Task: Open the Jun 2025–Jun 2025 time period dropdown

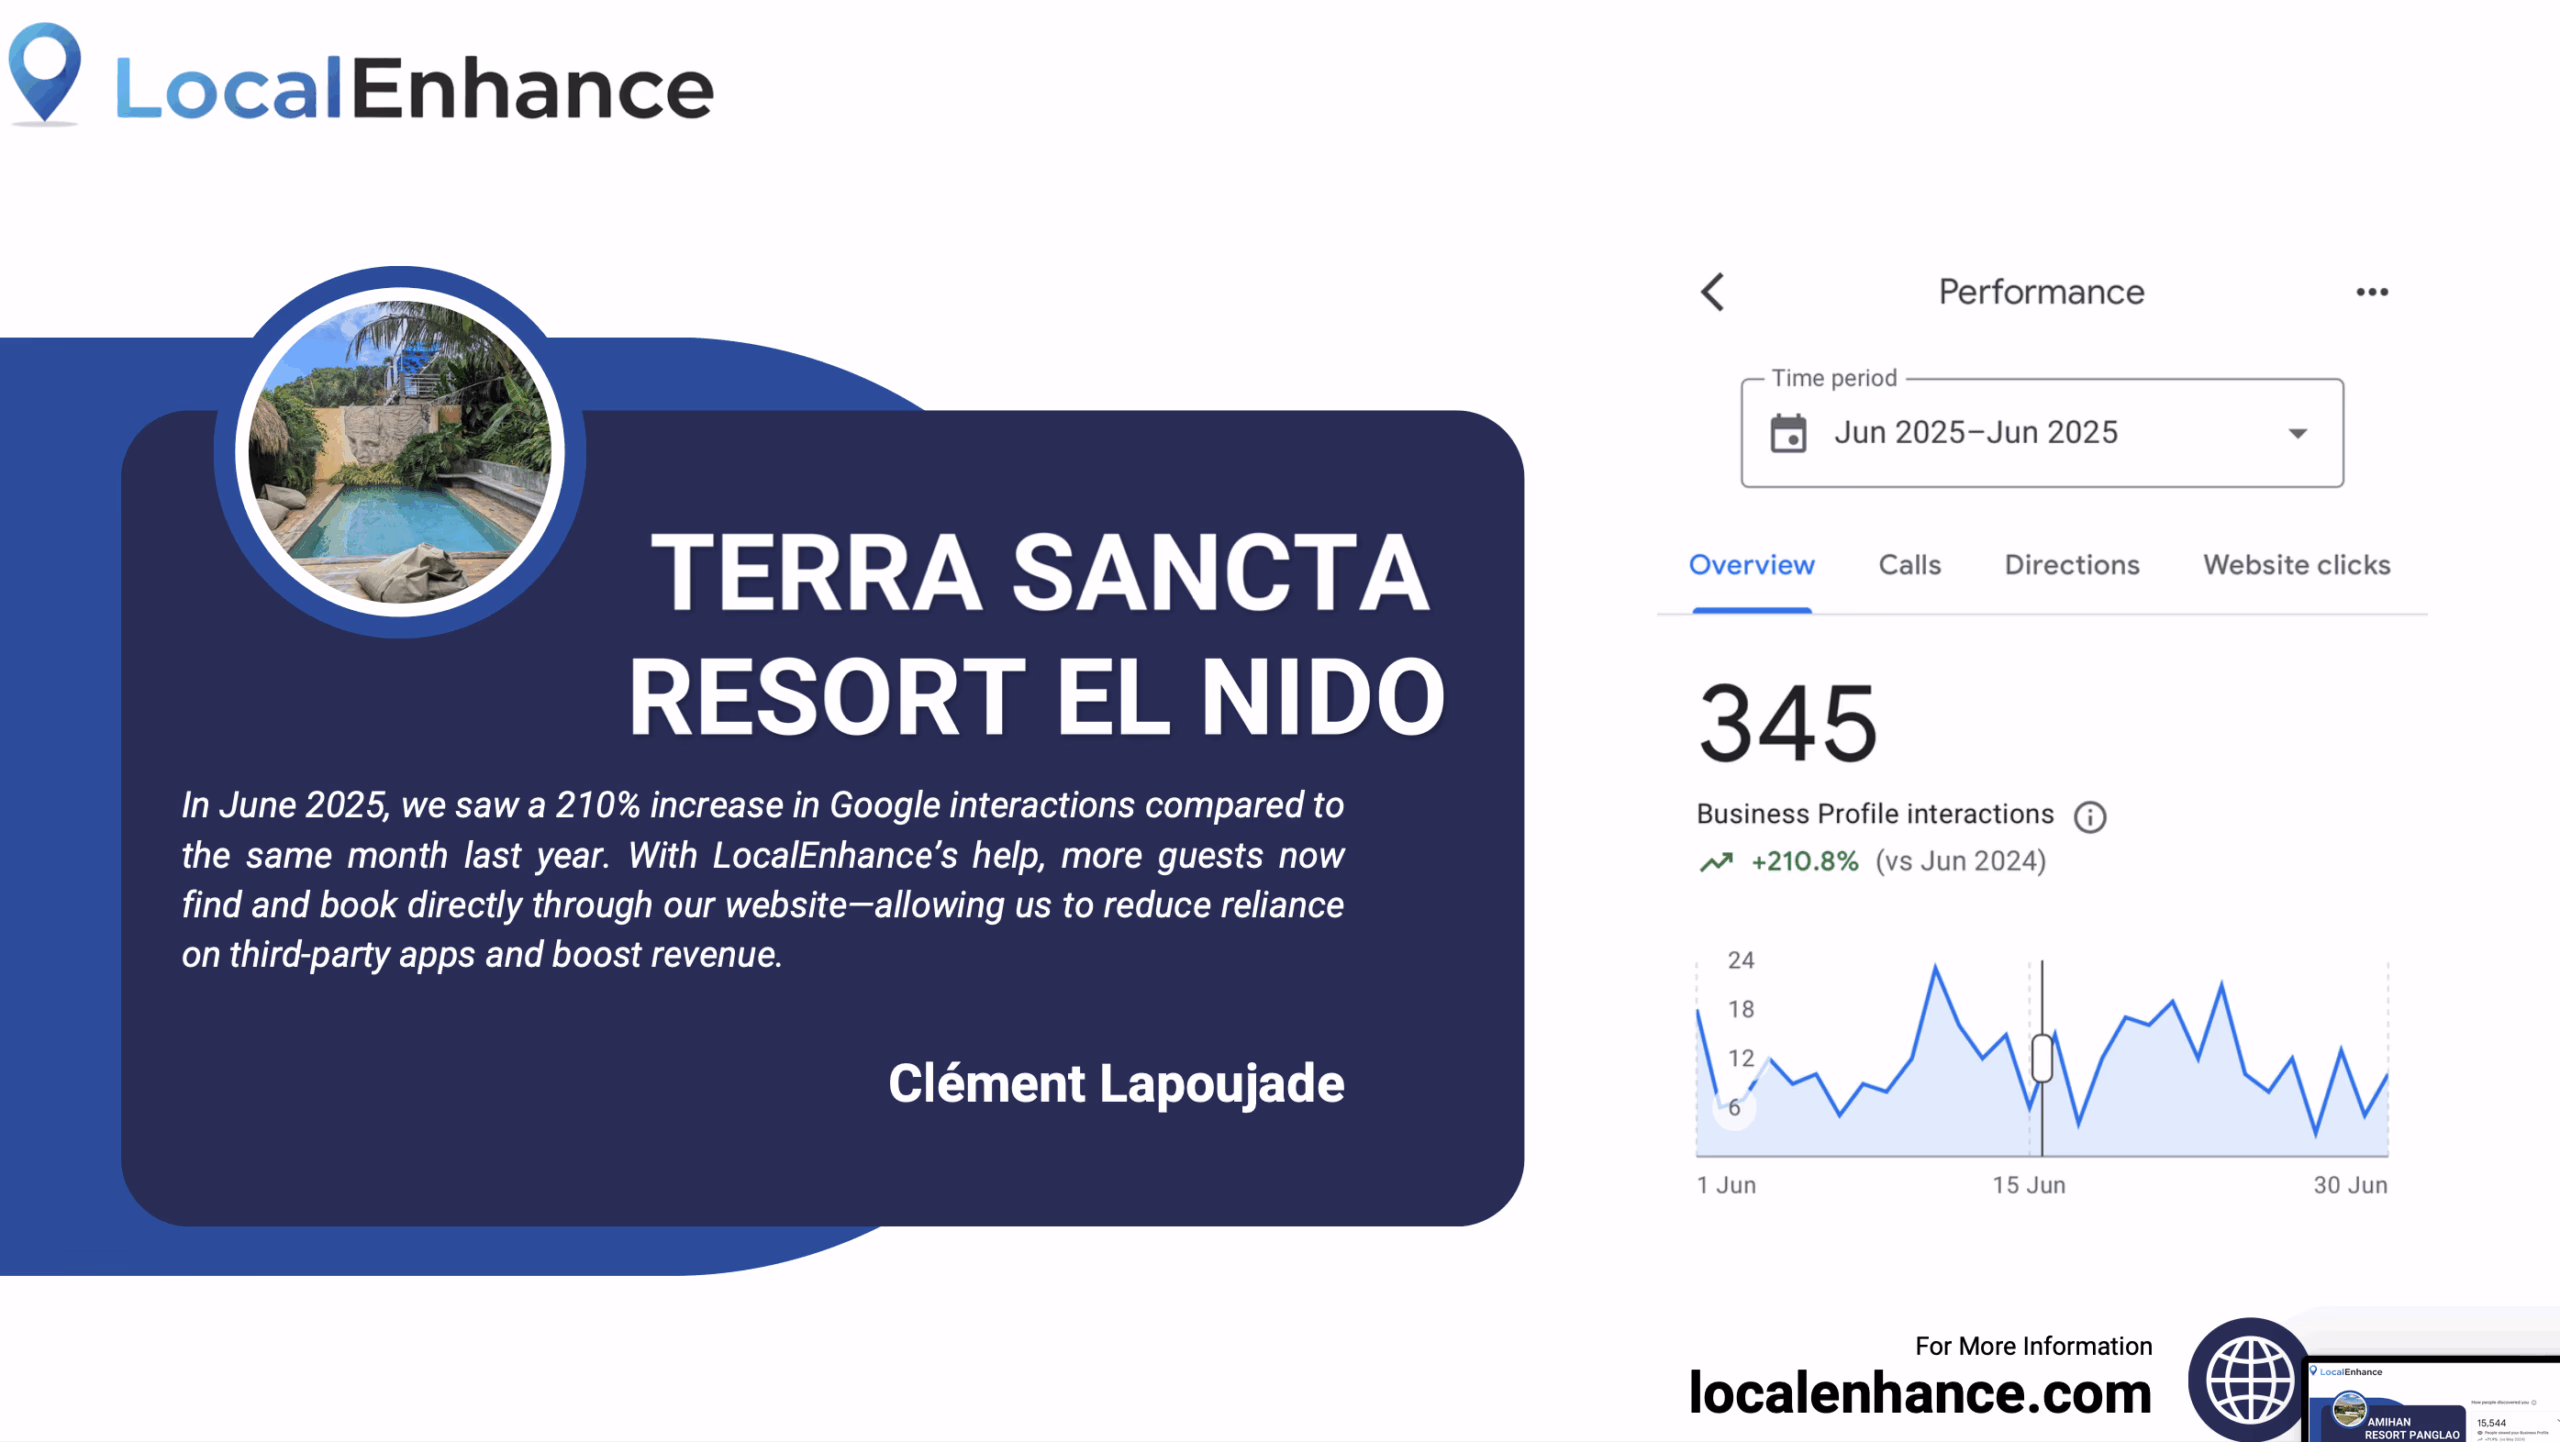Action: (x=2297, y=432)
